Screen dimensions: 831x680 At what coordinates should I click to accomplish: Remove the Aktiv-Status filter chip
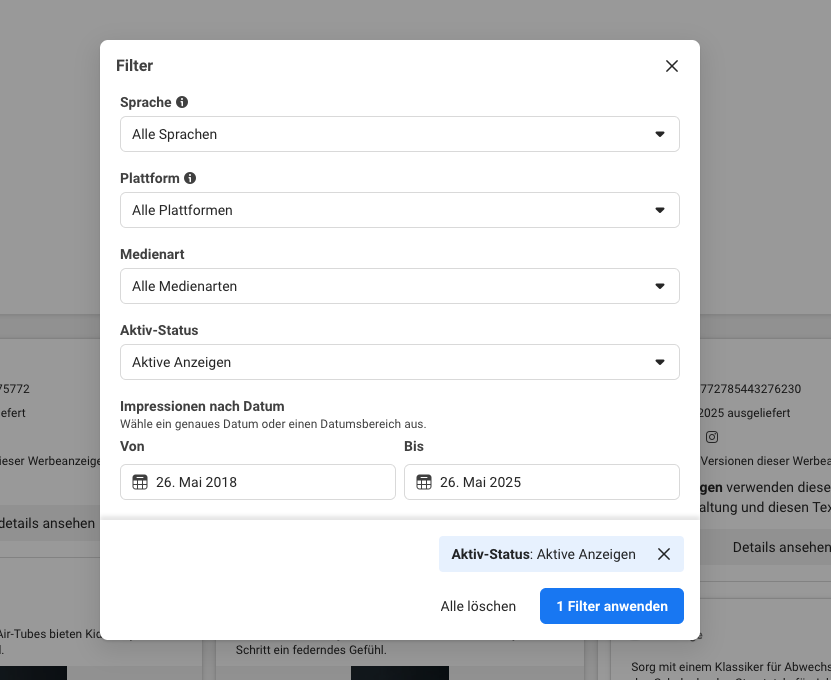pyautogui.click(x=664, y=554)
